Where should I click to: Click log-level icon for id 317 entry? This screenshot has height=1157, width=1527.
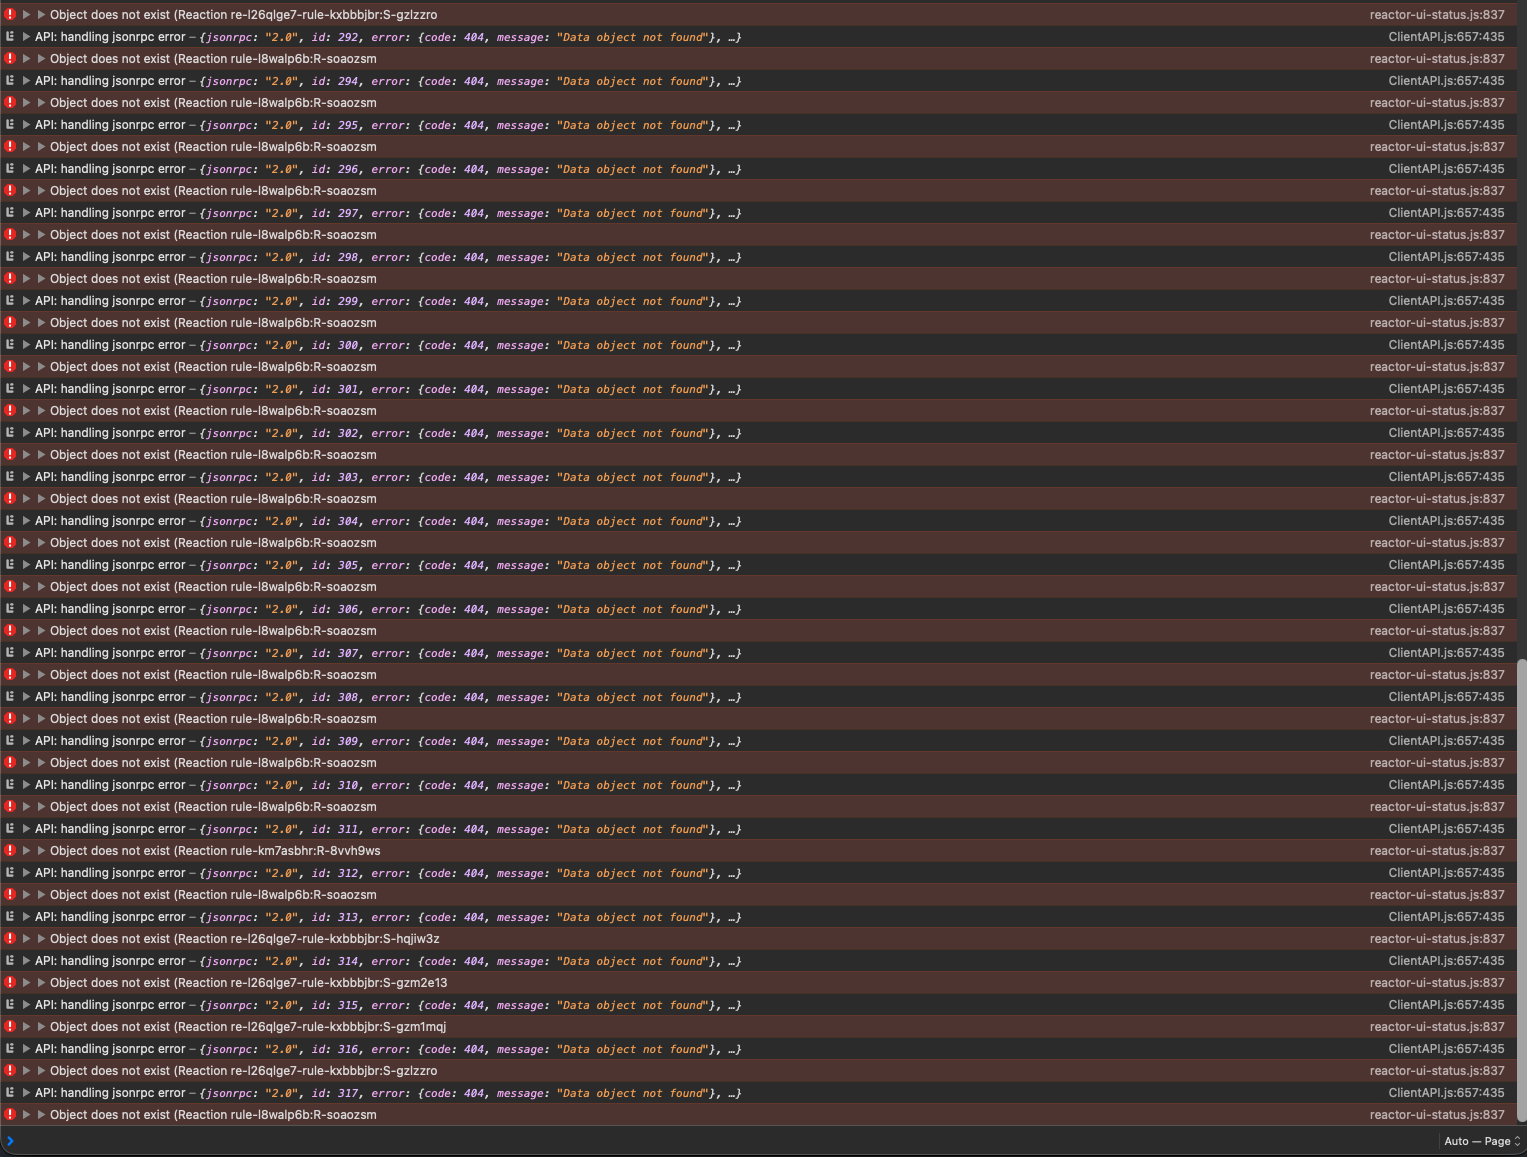coord(10,1093)
